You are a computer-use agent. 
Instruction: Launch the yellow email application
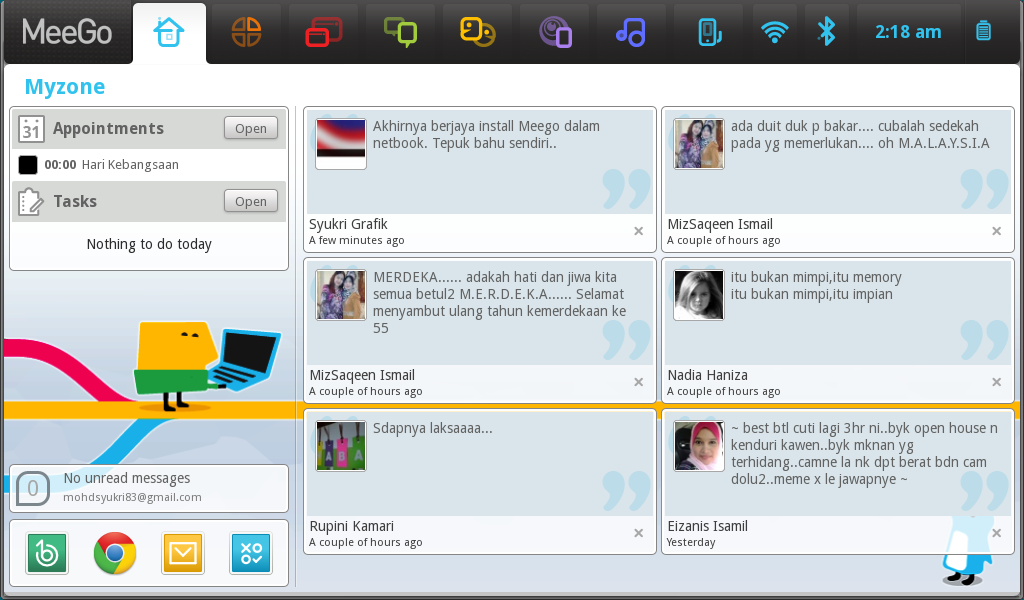pos(182,553)
